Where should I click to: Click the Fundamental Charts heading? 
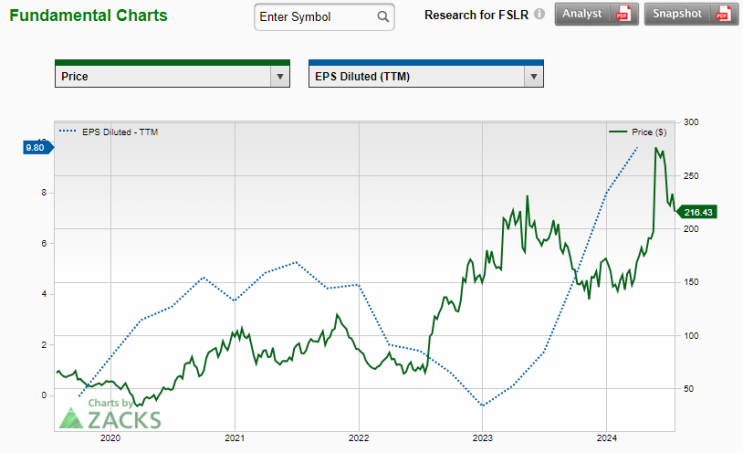[88, 15]
